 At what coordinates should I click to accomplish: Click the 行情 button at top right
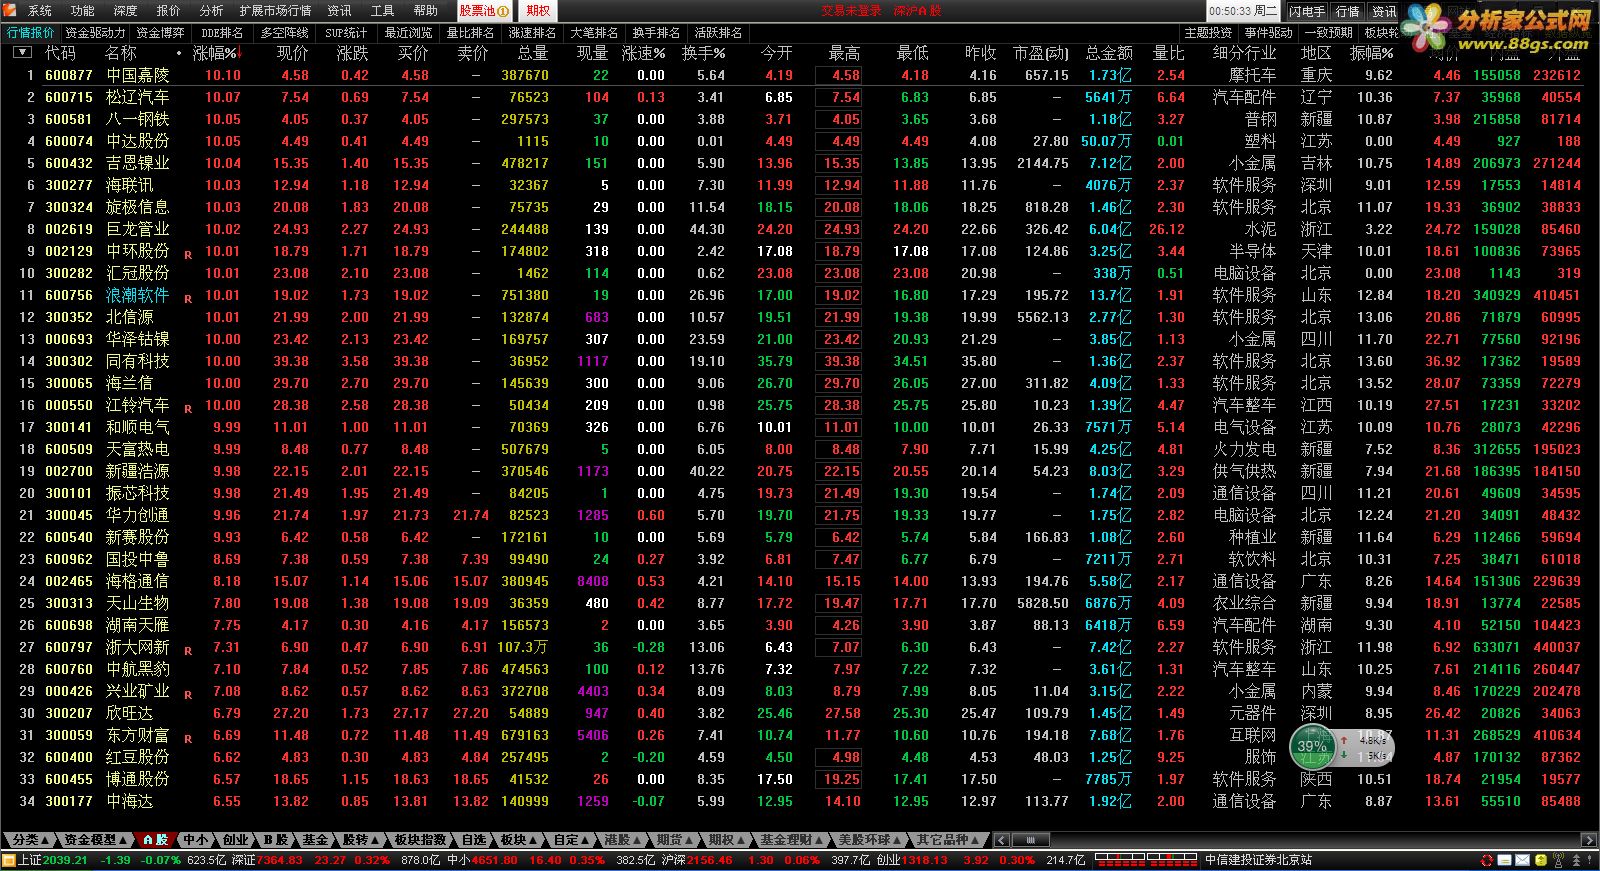click(x=1348, y=12)
